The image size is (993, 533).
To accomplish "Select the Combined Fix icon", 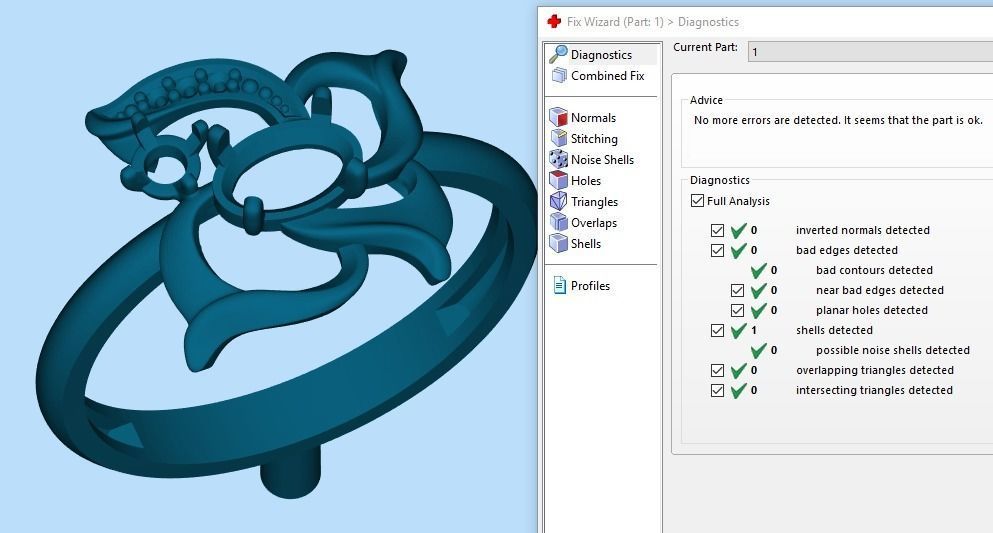I will tap(559, 76).
